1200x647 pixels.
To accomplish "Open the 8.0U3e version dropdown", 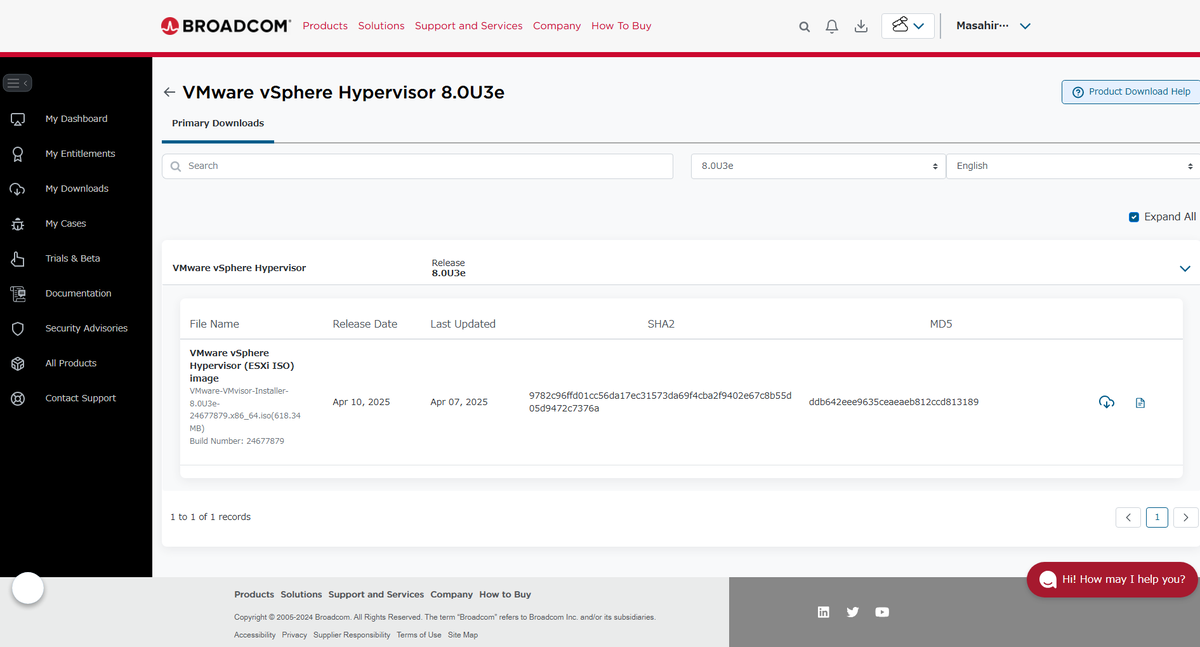I will click(818, 166).
